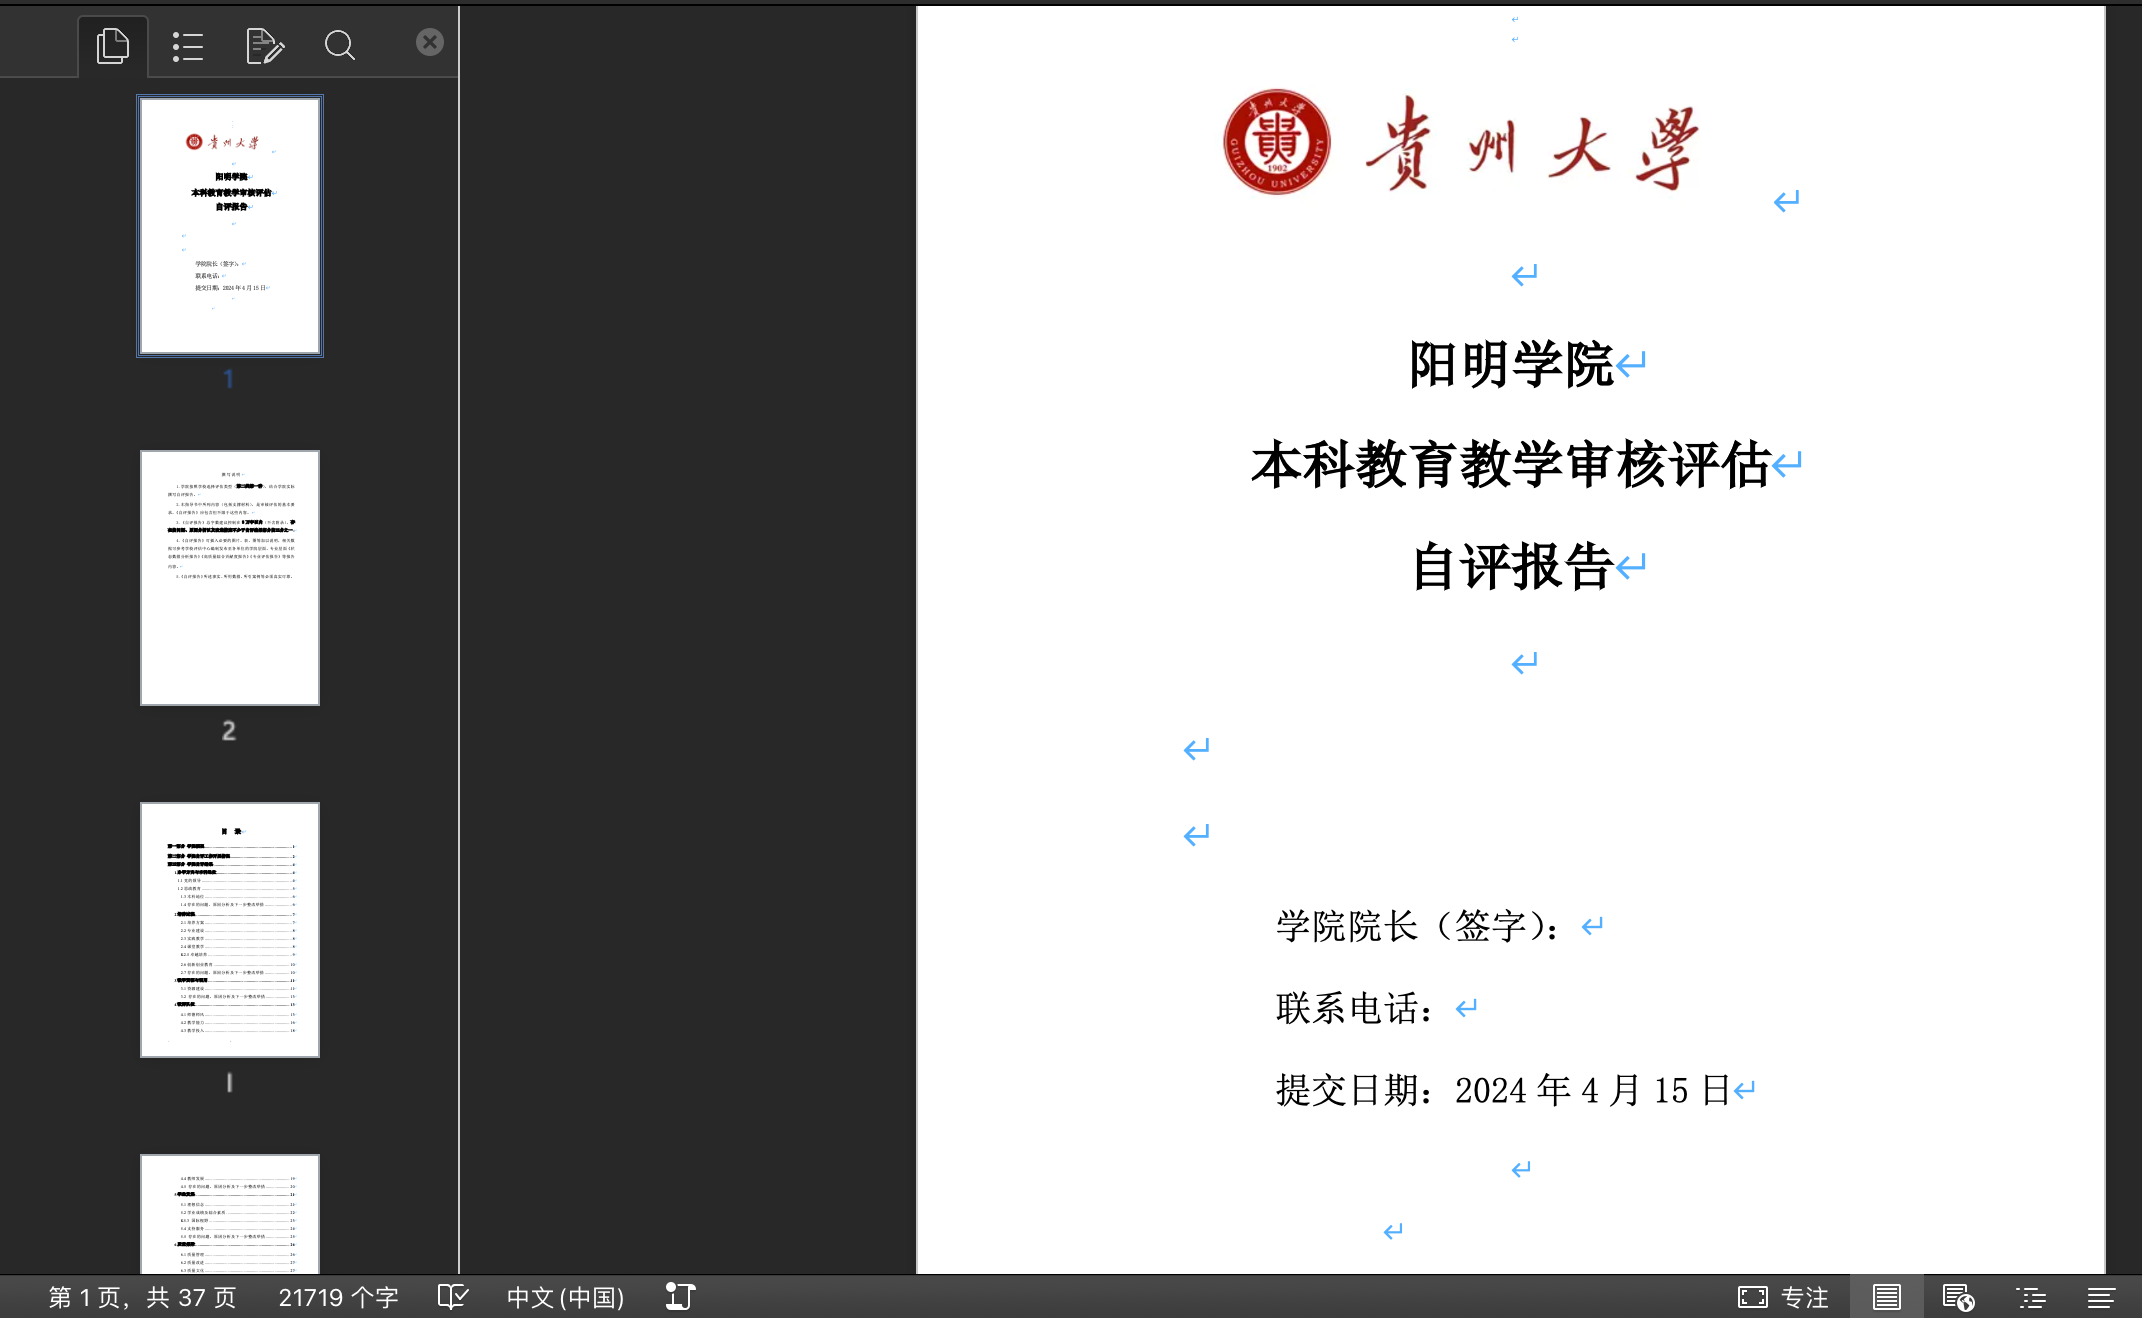Close the navigation sidebar

coord(429,42)
